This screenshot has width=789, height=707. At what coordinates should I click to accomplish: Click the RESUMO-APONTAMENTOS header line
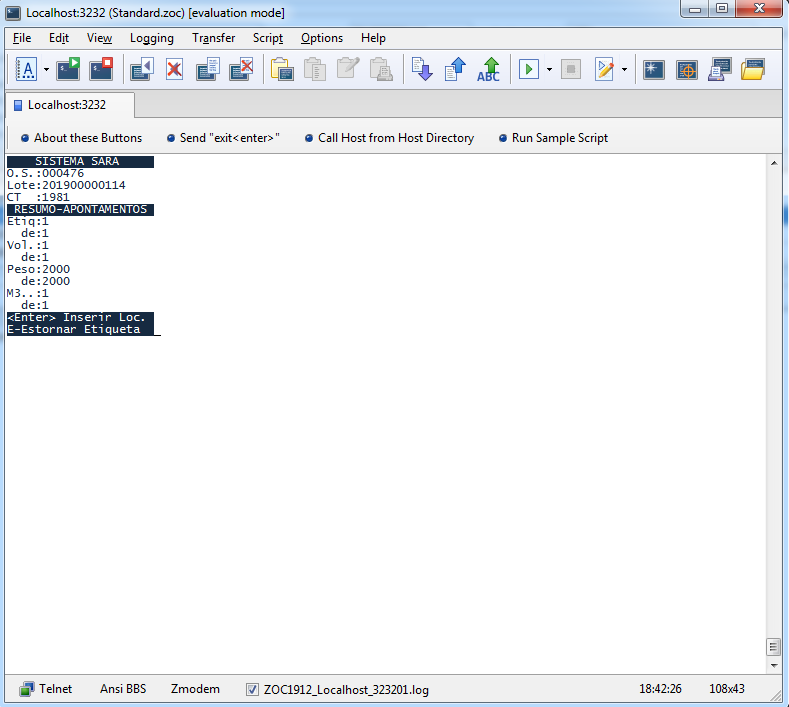pyautogui.click(x=80, y=209)
